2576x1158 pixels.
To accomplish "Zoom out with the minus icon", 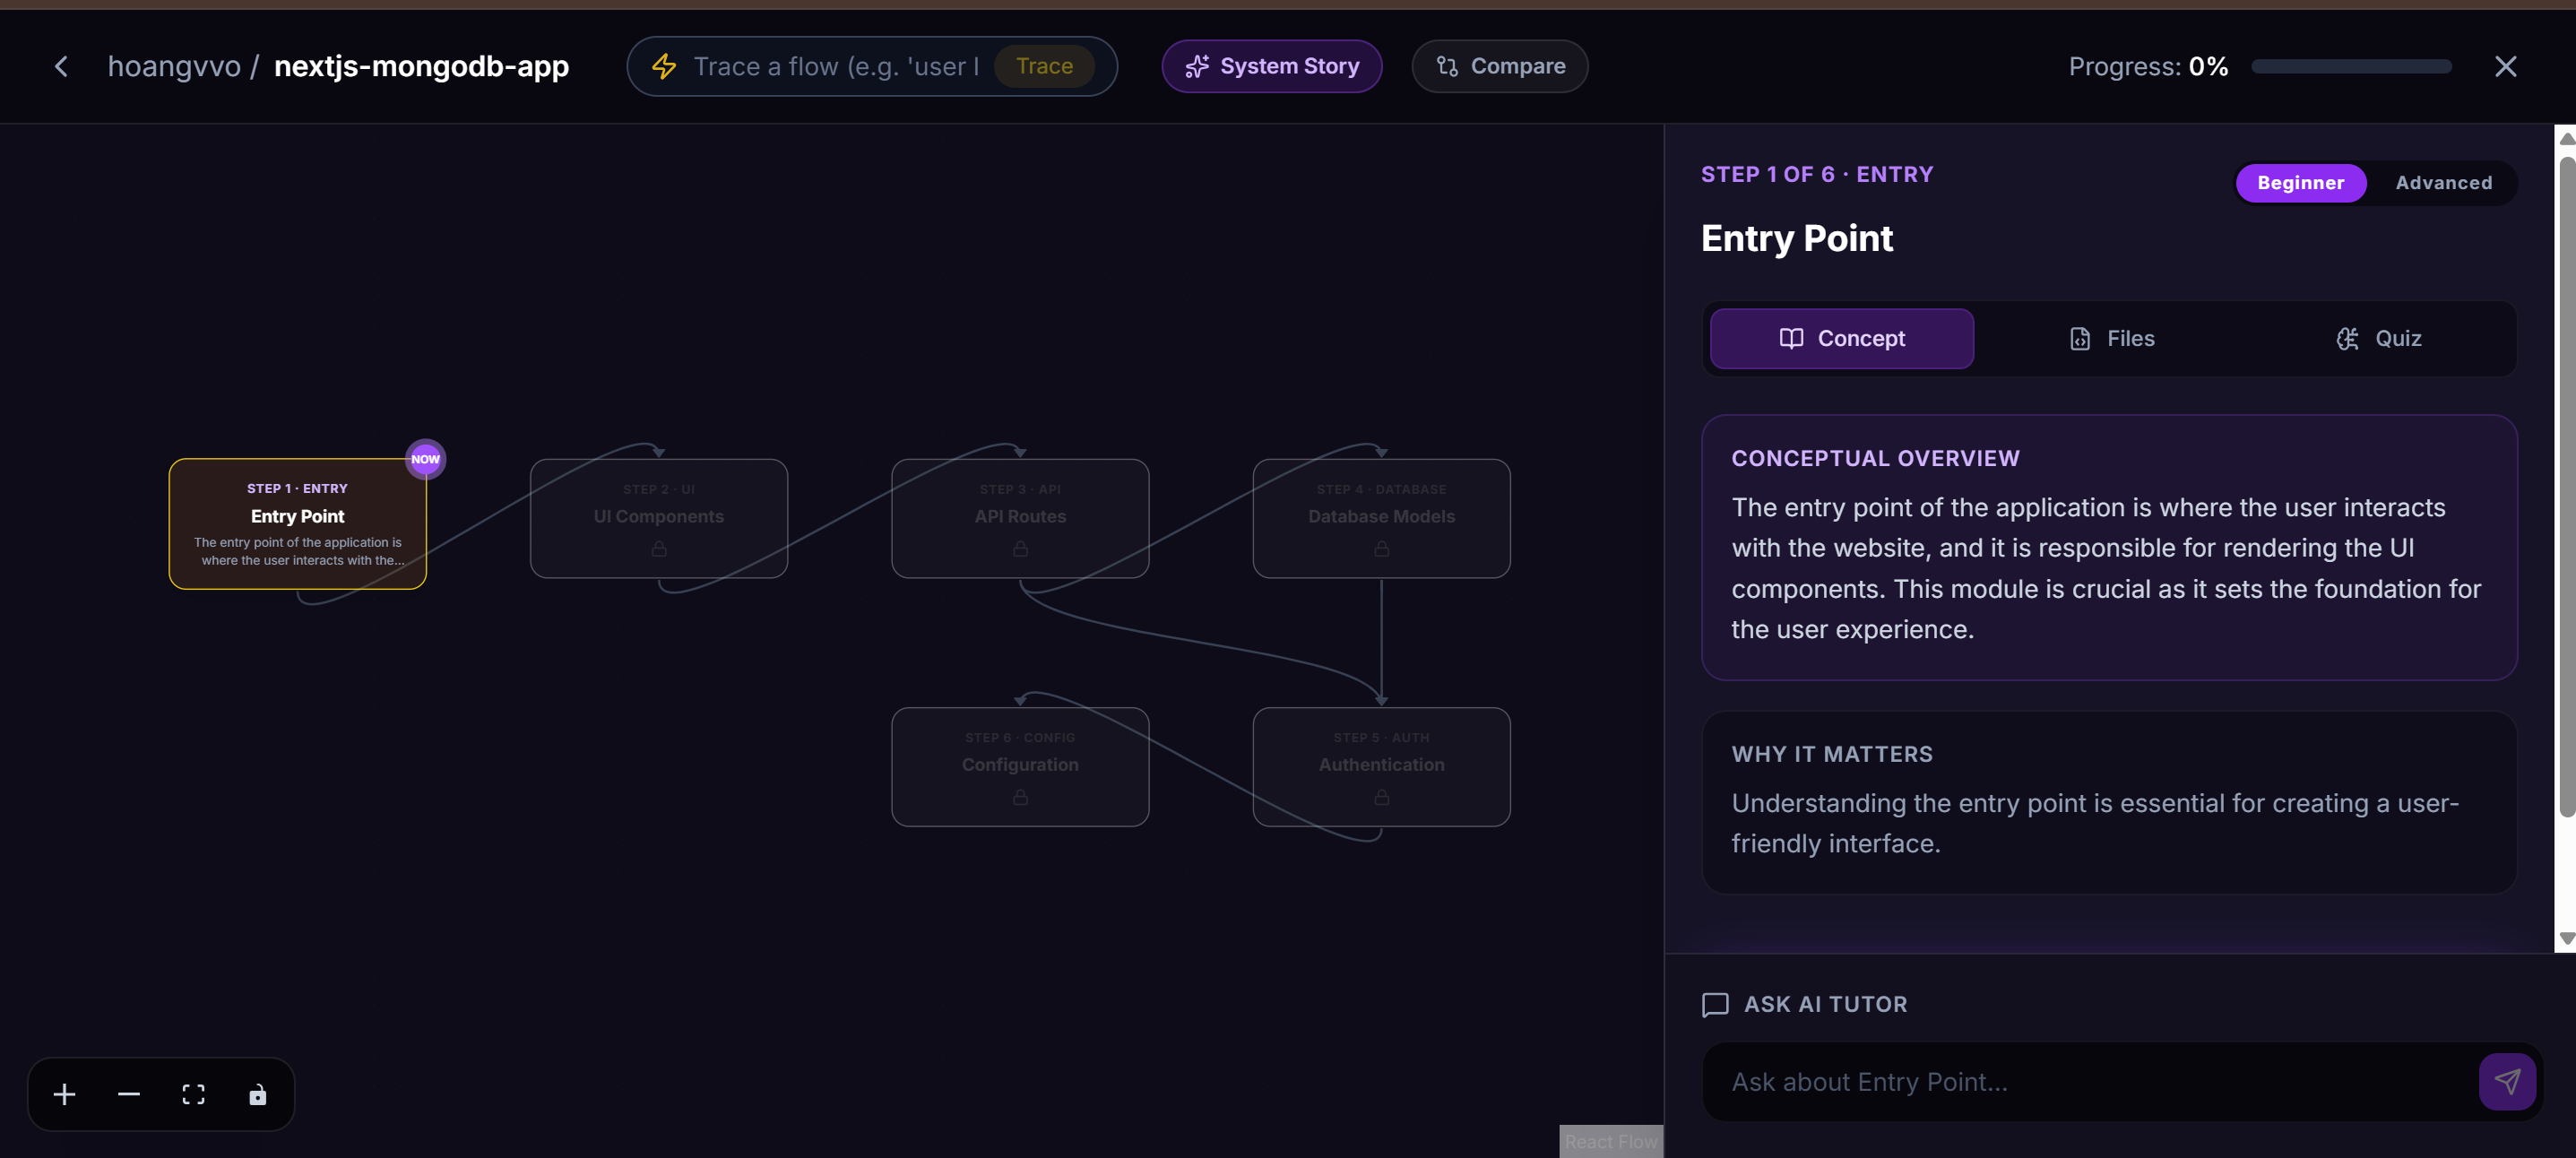I will tap(129, 1094).
